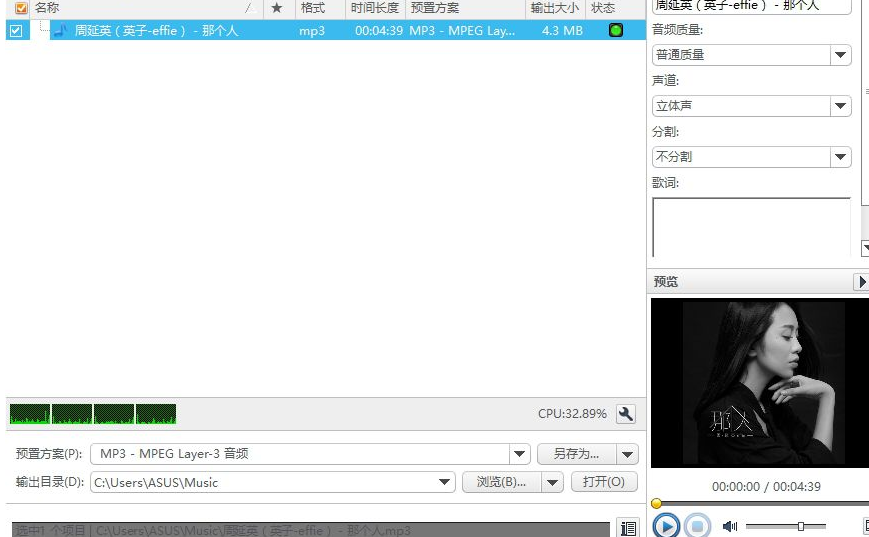
Task: Open CPU settings with the wrench icon
Action: point(626,414)
